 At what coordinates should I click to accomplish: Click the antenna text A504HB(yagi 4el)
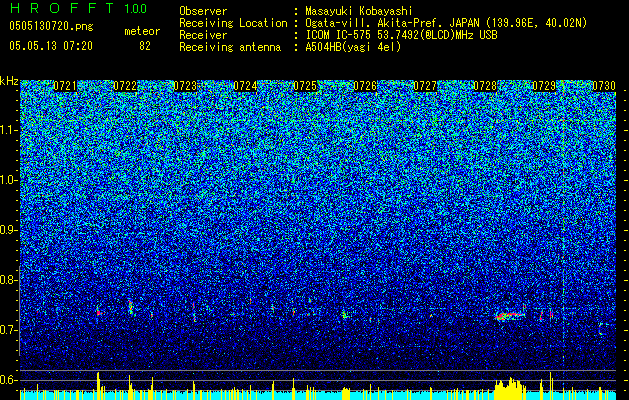(353, 47)
